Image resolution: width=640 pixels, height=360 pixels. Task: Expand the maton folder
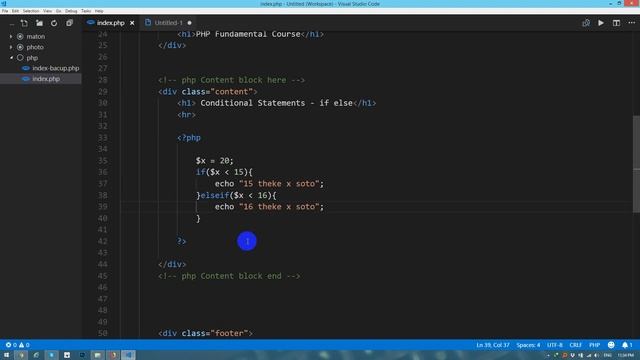click(x=11, y=36)
